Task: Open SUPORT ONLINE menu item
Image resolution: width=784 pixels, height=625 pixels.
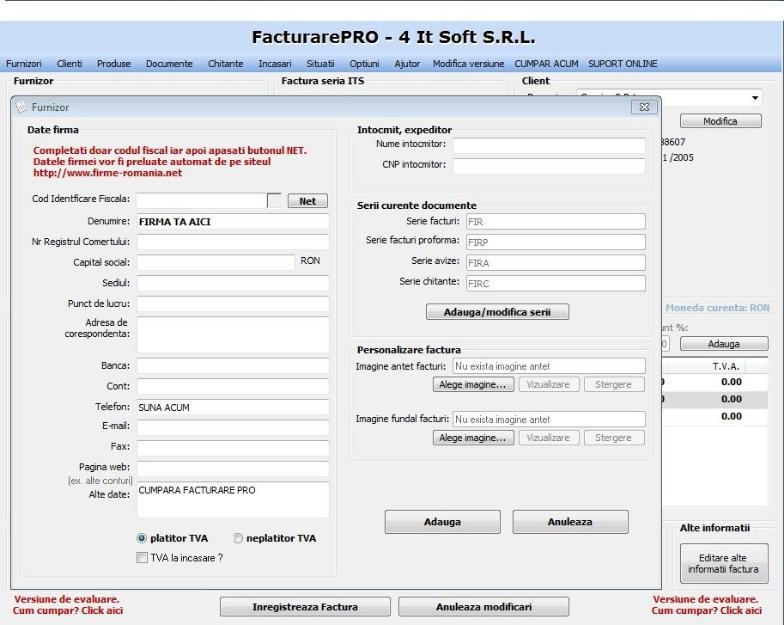Action: point(622,64)
